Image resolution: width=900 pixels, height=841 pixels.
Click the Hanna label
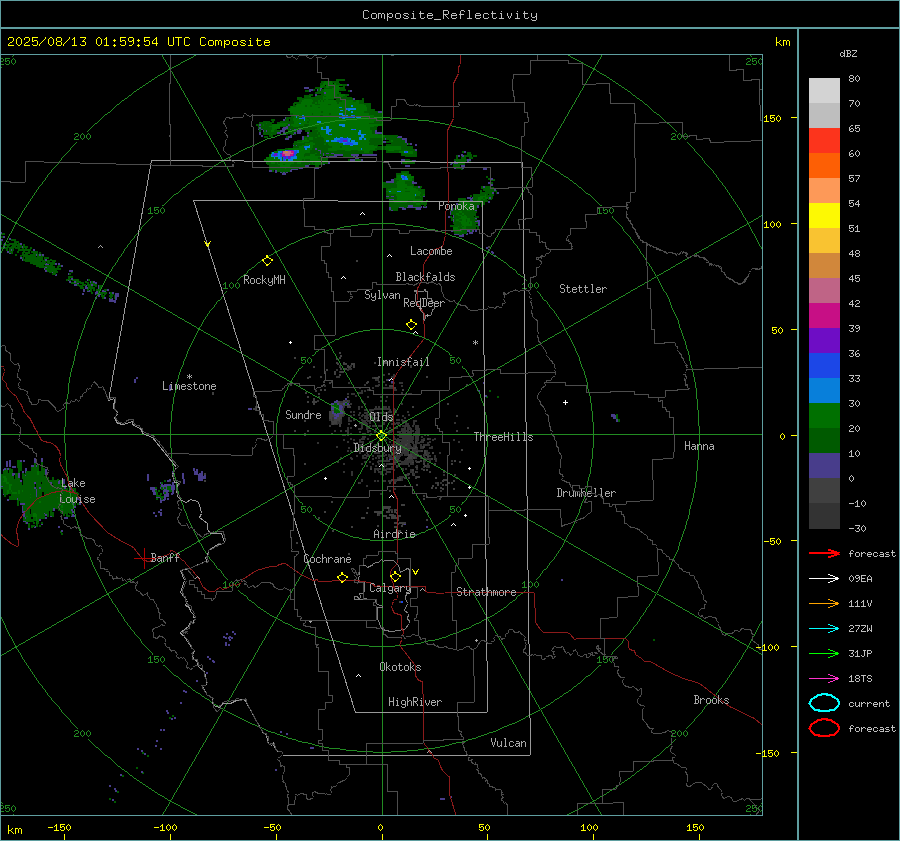coord(699,446)
